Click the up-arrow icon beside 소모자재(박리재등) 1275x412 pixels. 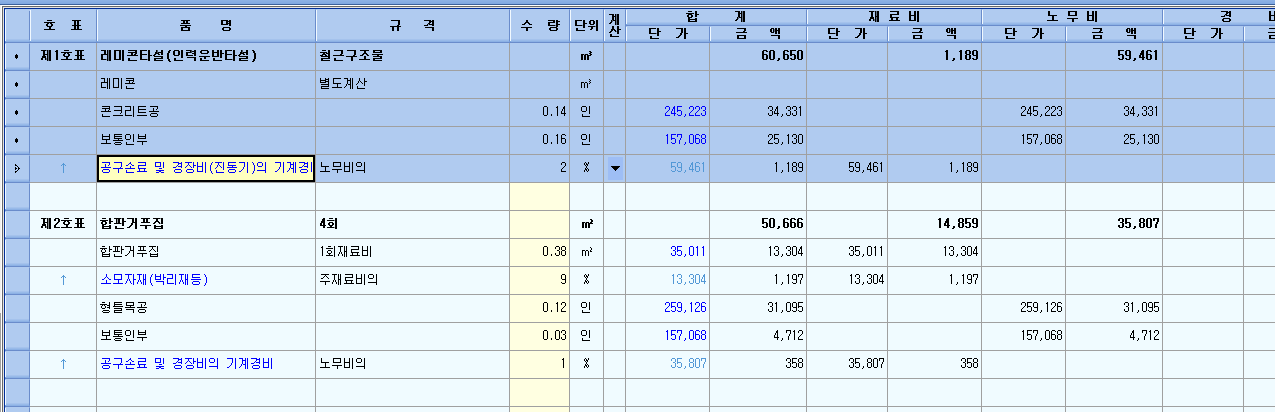63,280
